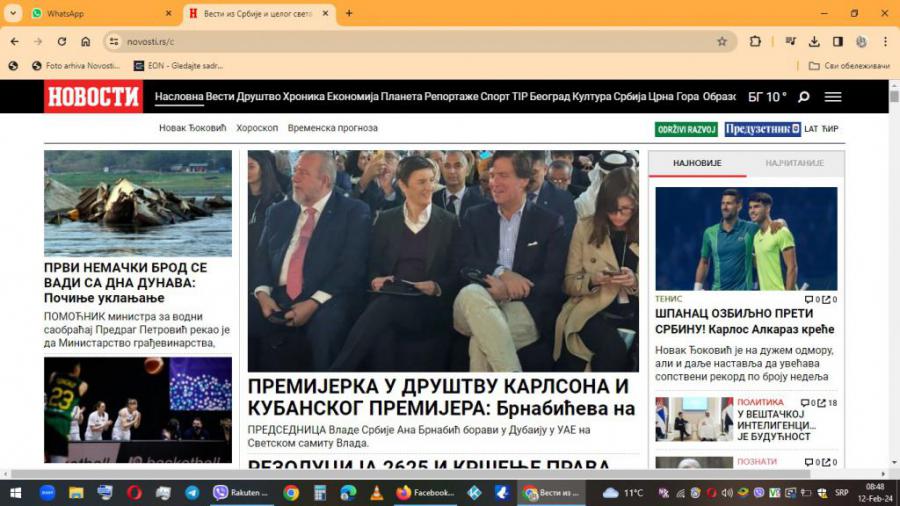Open the Rakuten Viber taskbar window
This screenshot has height=506, width=900.
click(240, 493)
